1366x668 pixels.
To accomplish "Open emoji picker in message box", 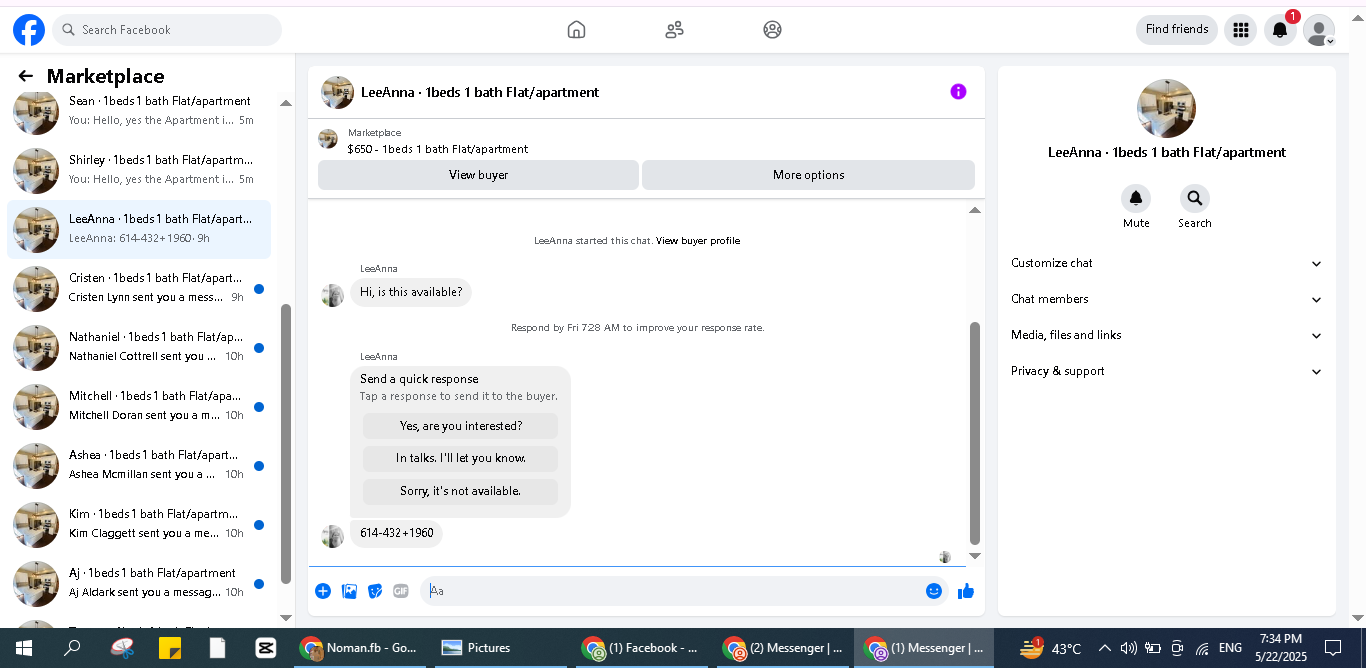I will (x=934, y=591).
